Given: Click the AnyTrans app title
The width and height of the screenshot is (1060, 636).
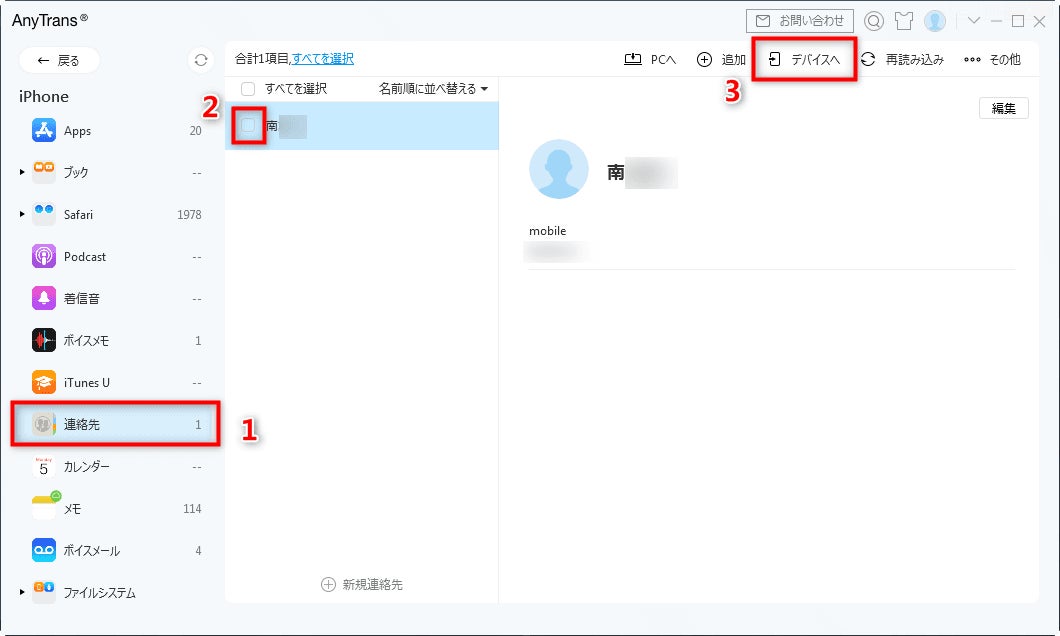Looking at the screenshot, I should point(49,20).
